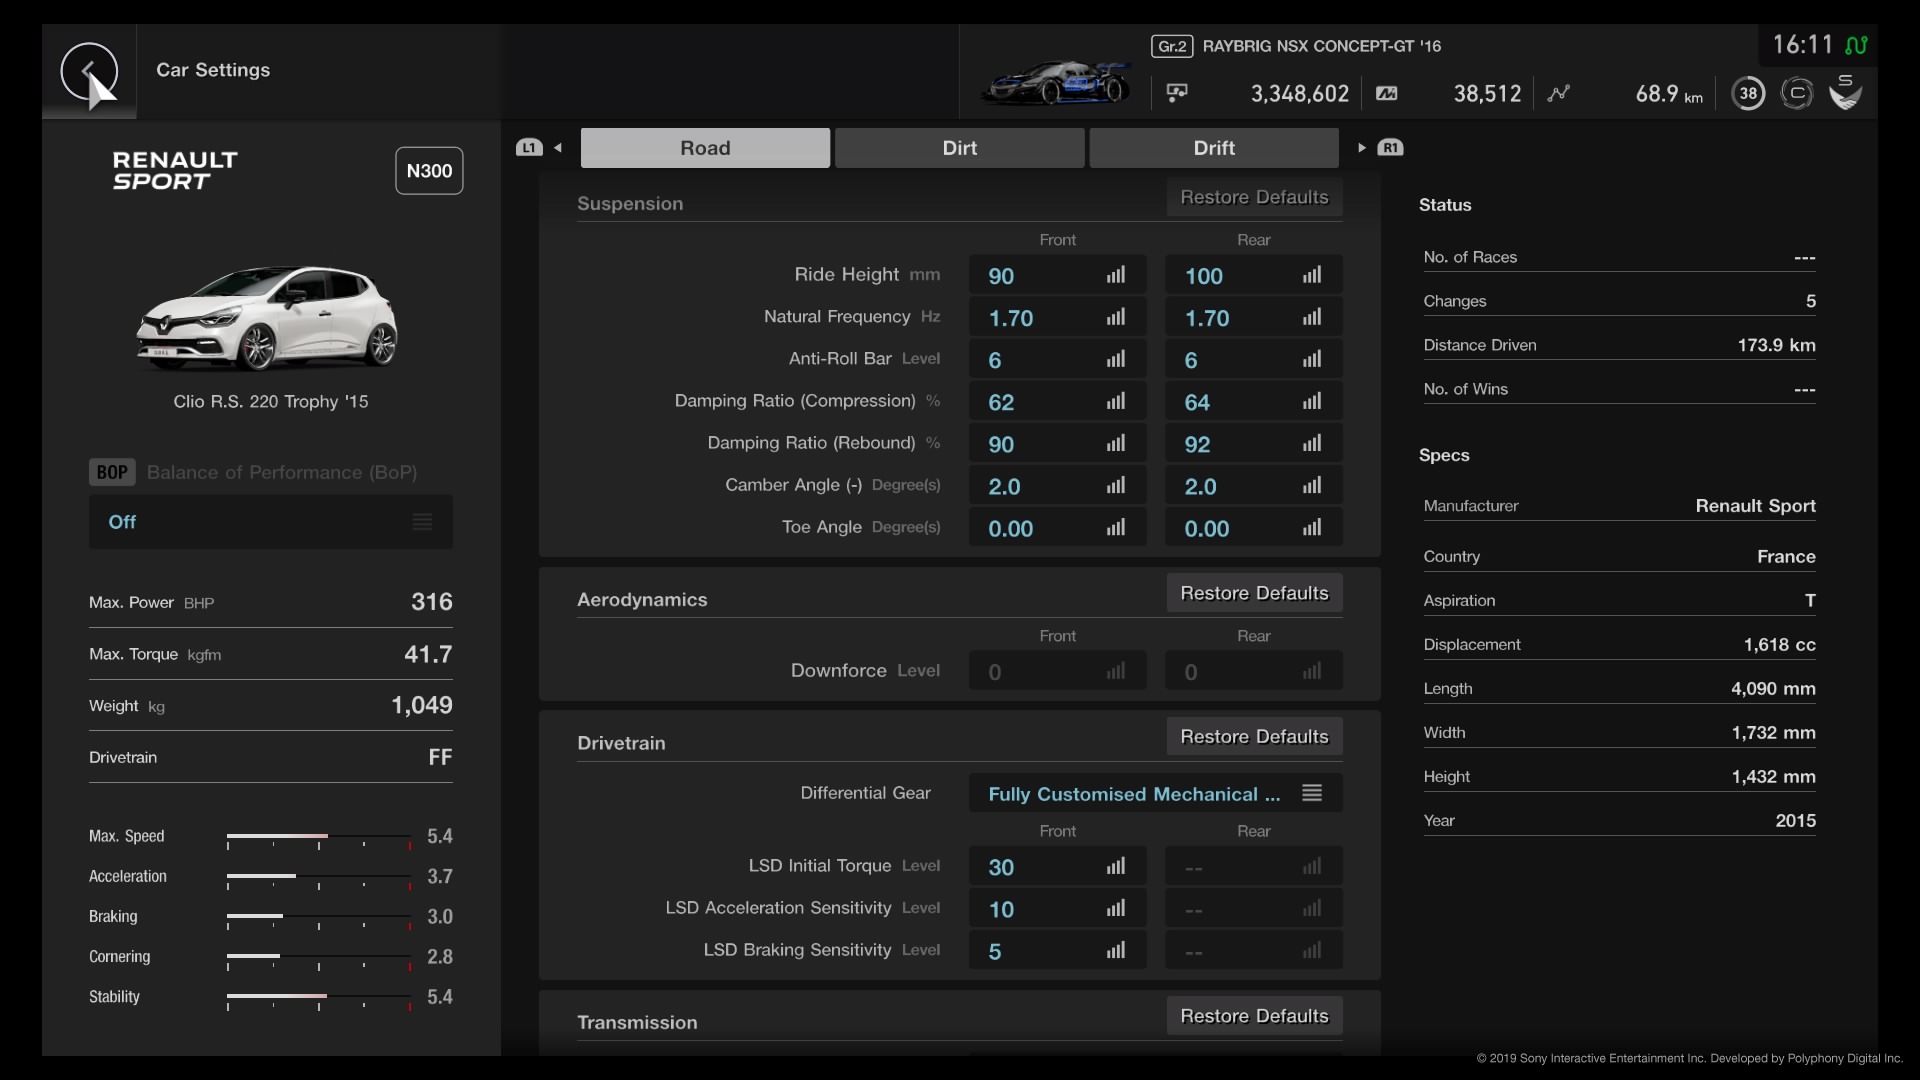Open rear Anti-Roll Bar bars icon
The height and width of the screenshot is (1080, 1920).
(x=1312, y=359)
